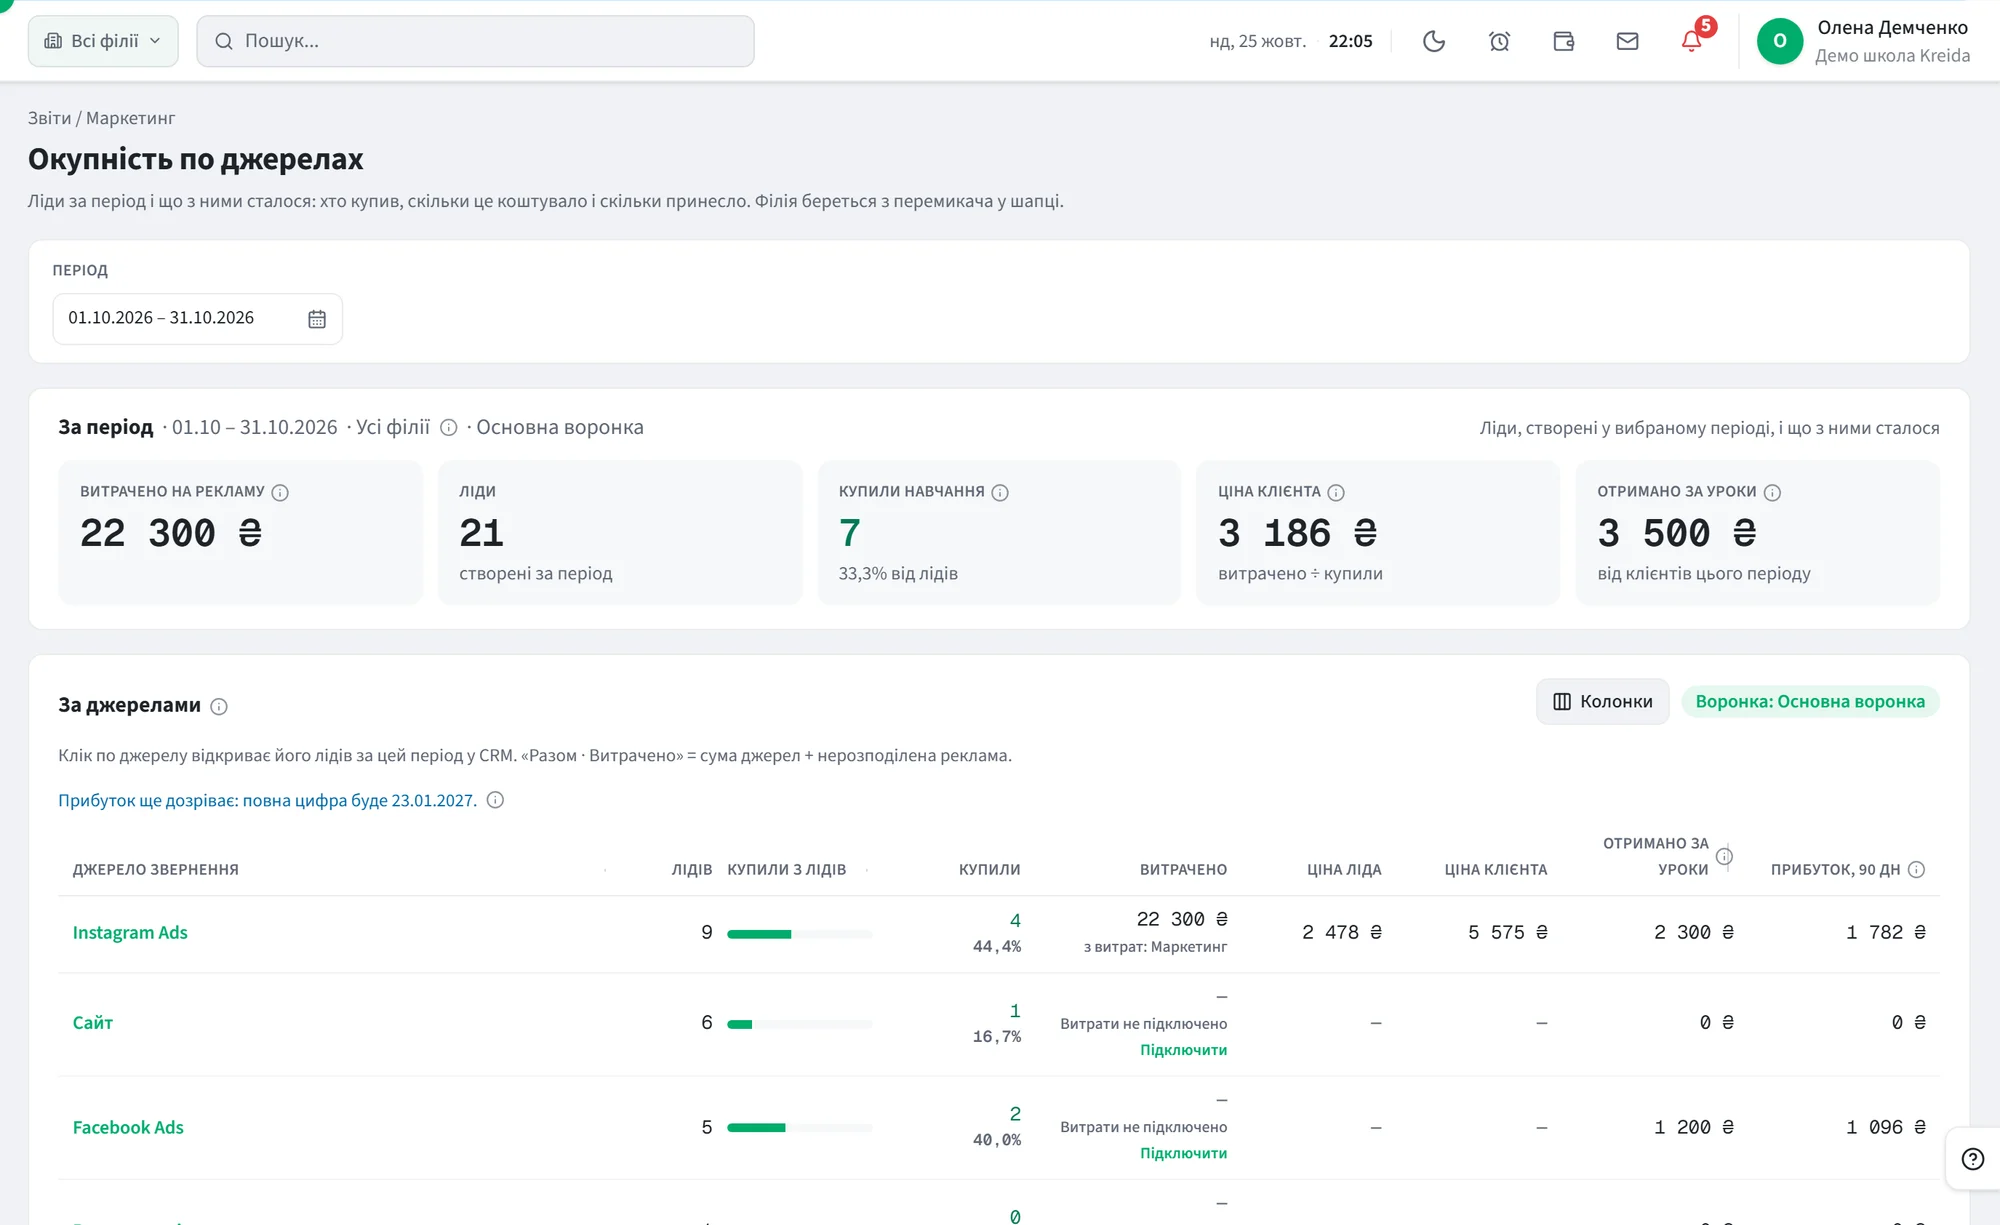Click Звіти / Маркетинг breadcrumb
The image size is (2000, 1225).
[x=101, y=118]
